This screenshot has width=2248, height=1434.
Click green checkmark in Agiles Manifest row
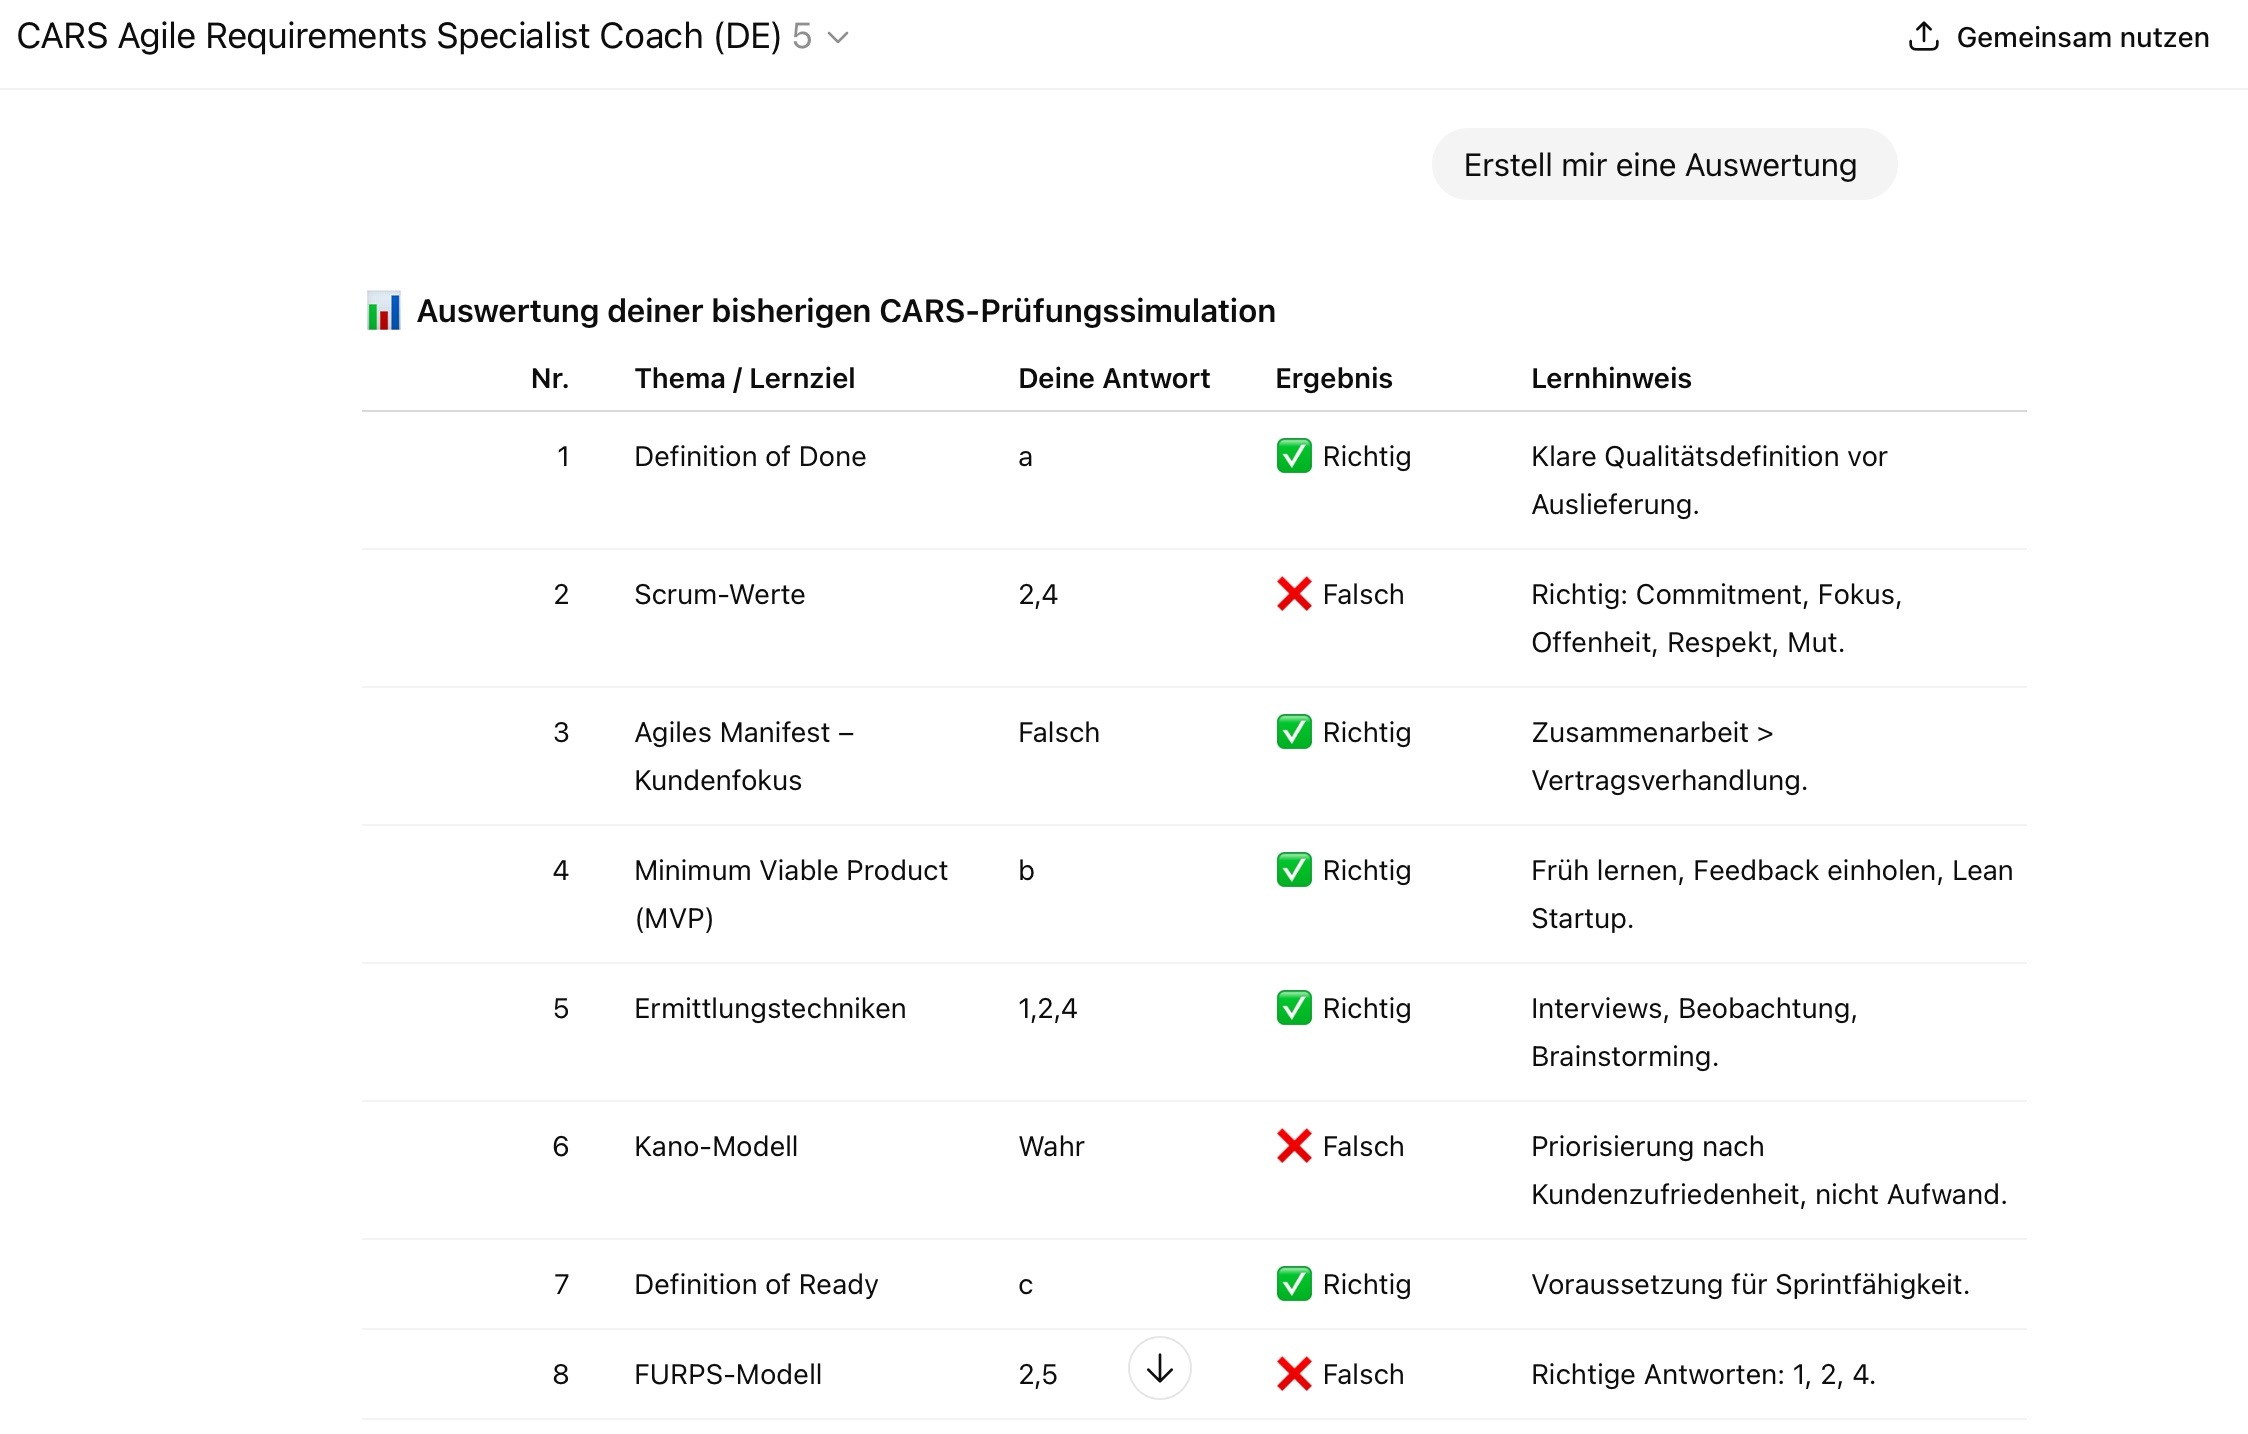(1294, 732)
